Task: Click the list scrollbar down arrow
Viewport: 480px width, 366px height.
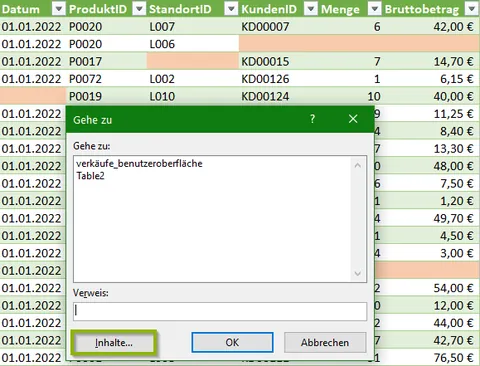Action: (x=358, y=274)
